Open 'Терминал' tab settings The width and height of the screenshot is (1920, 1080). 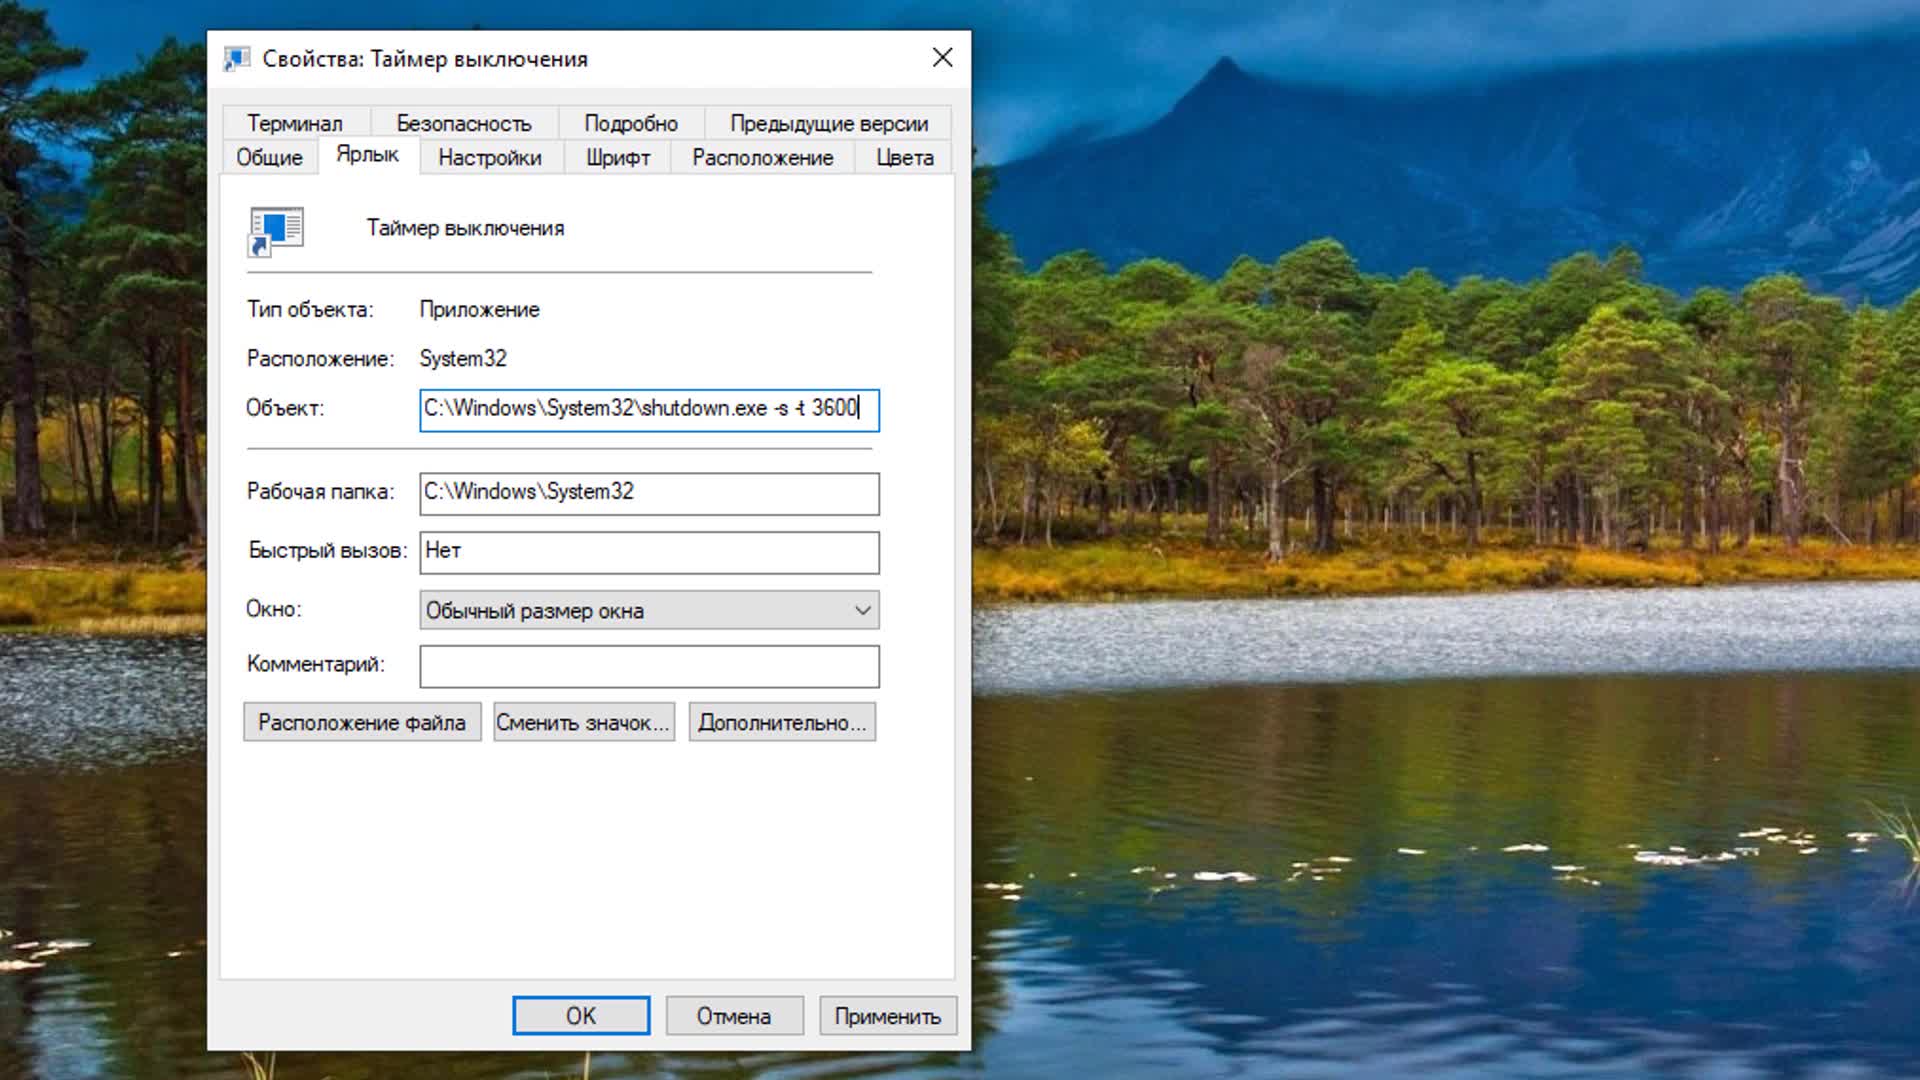click(x=294, y=123)
